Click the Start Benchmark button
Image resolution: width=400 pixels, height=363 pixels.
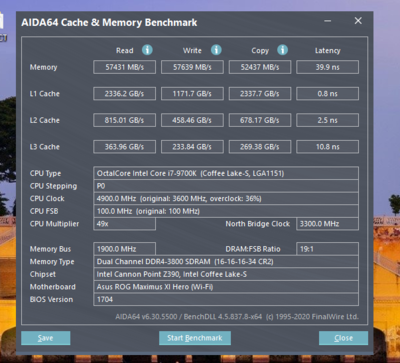click(195, 338)
